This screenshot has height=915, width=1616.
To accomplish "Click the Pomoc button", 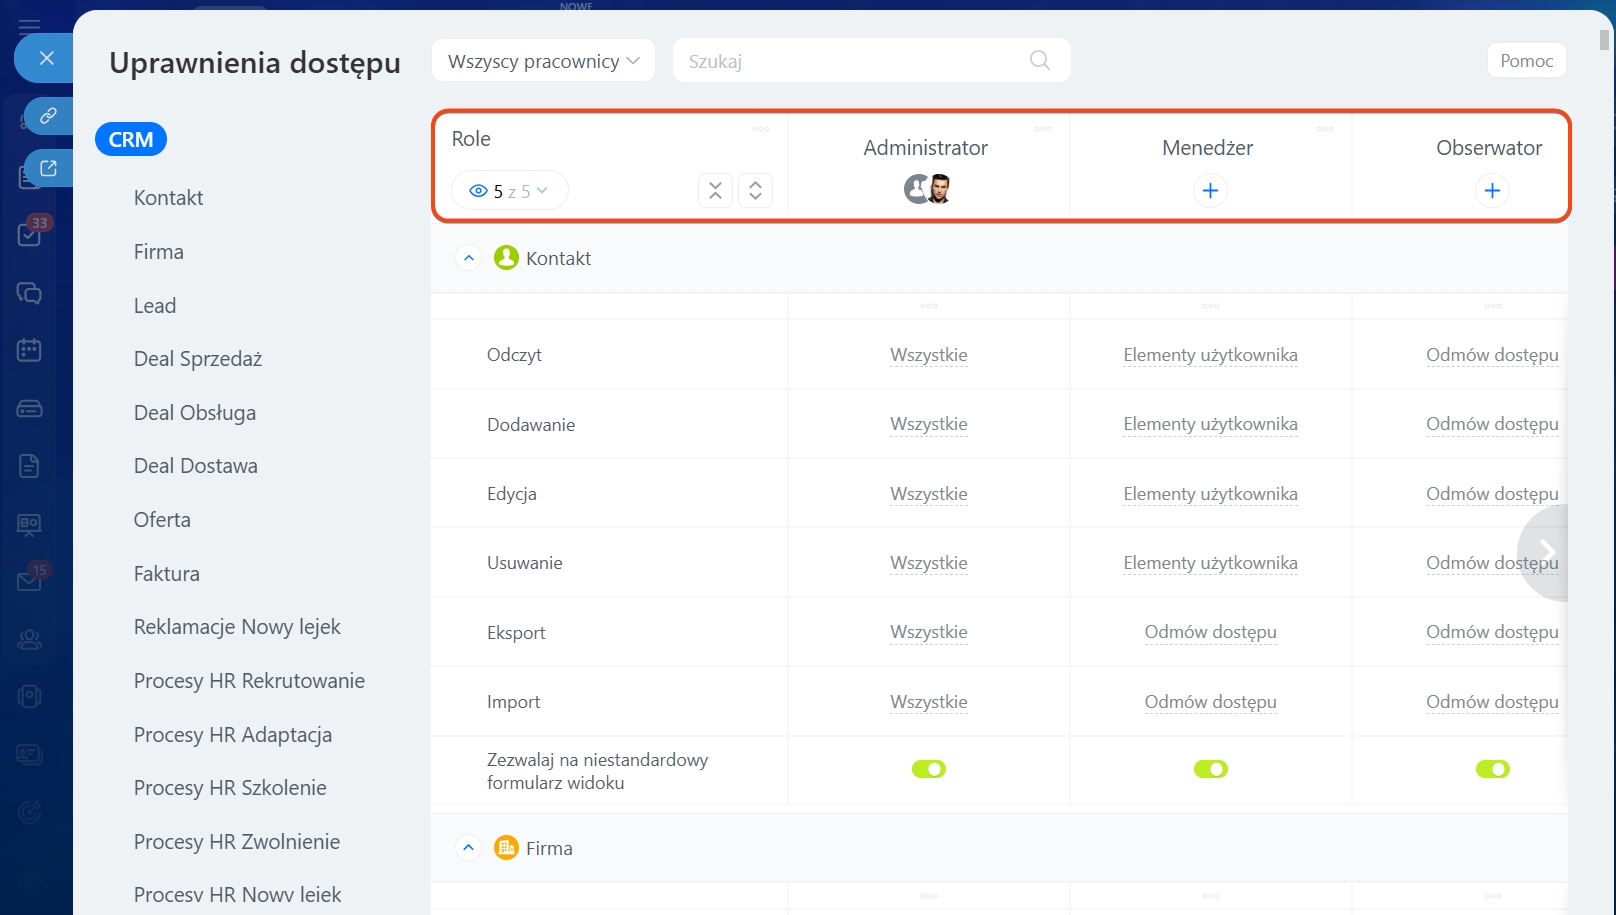I will tap(1526, 61).
